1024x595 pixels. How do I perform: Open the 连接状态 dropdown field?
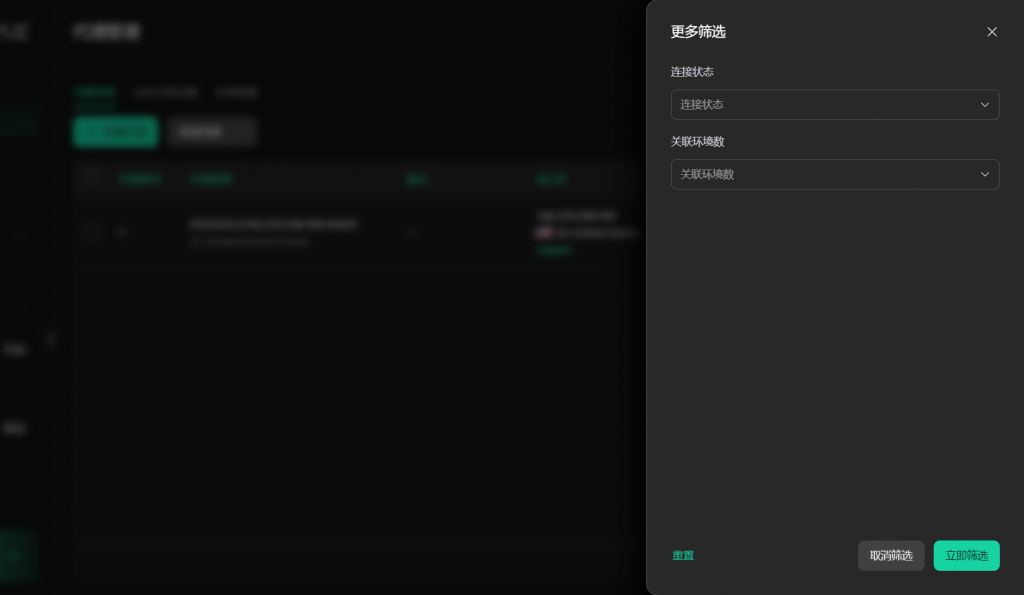pos(822,105)
